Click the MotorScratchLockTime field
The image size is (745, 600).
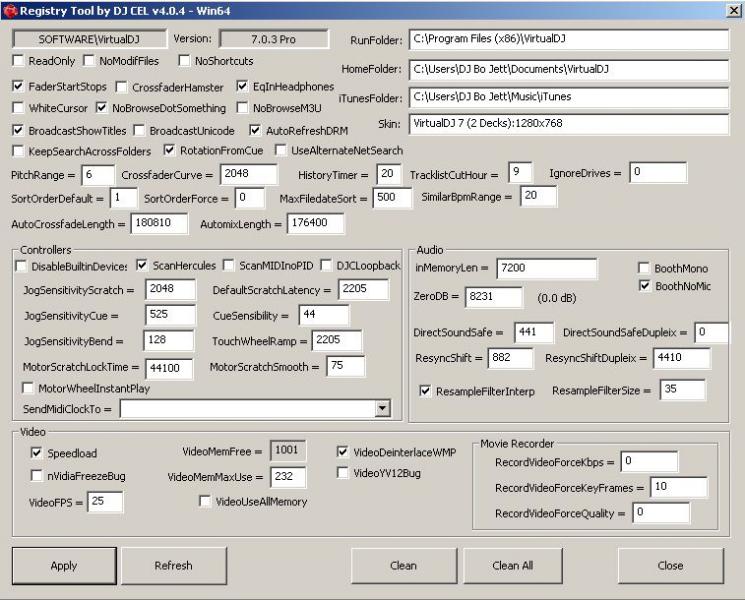[169, 369]
